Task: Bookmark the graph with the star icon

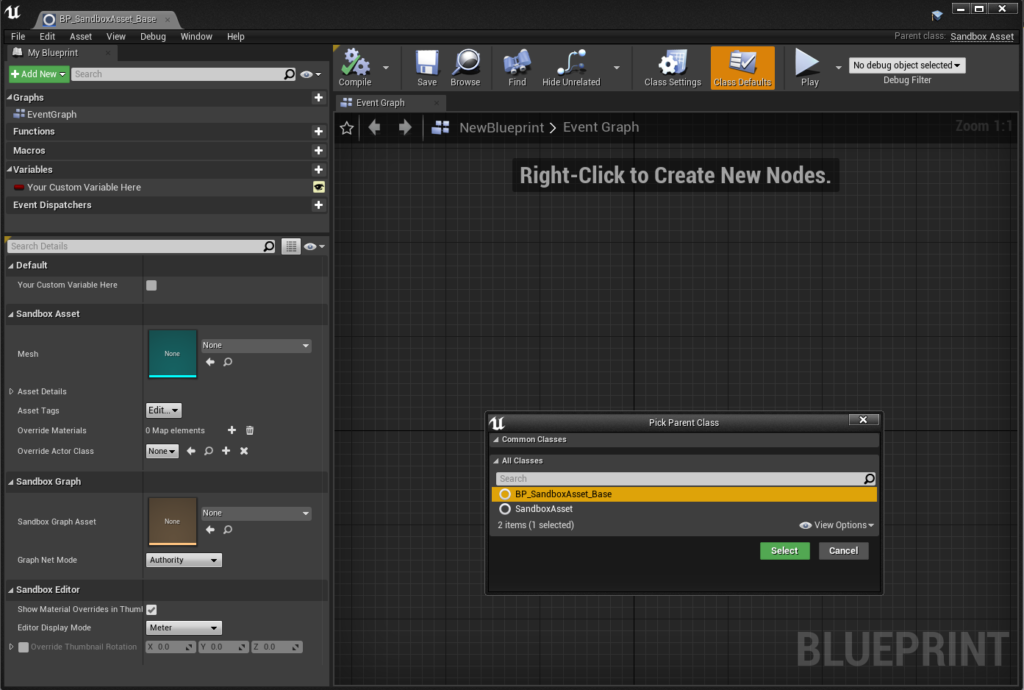Action: pyautogui.click(x=347, y=128)
